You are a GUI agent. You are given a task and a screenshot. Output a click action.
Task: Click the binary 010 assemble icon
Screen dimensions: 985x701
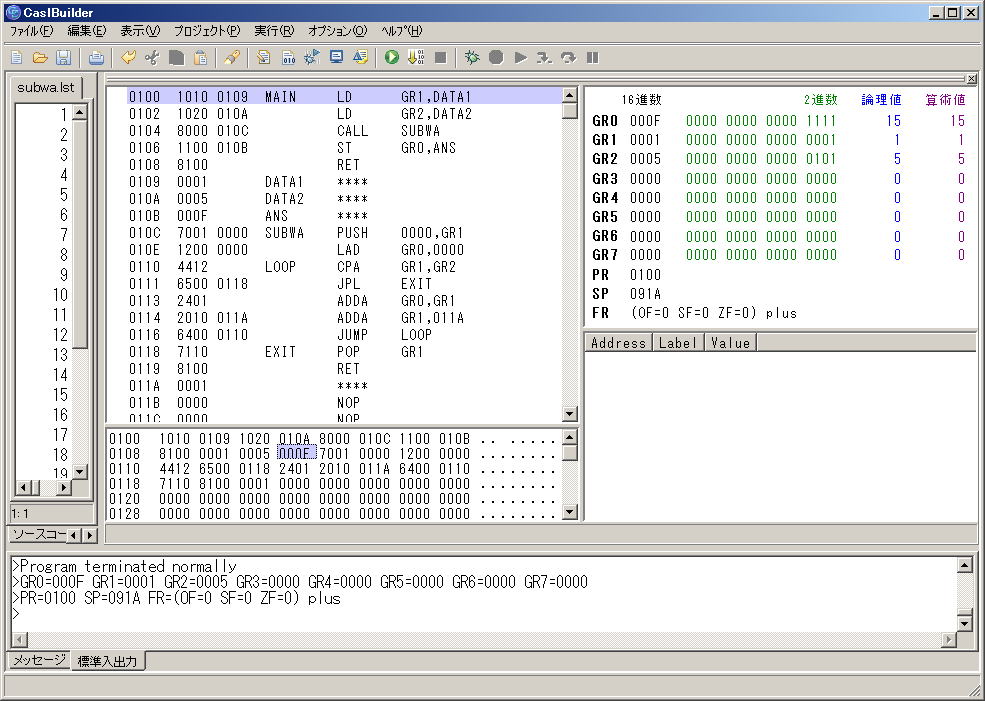288,58
